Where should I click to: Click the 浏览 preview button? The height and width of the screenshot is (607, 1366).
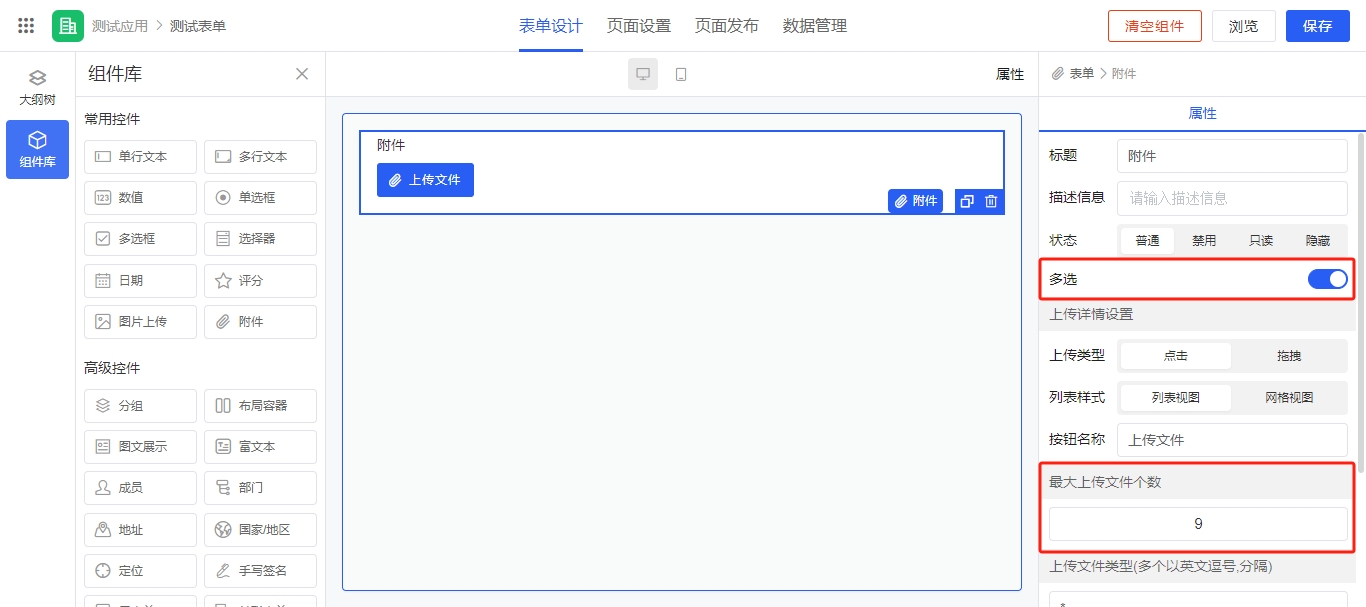coord(1243,26)
